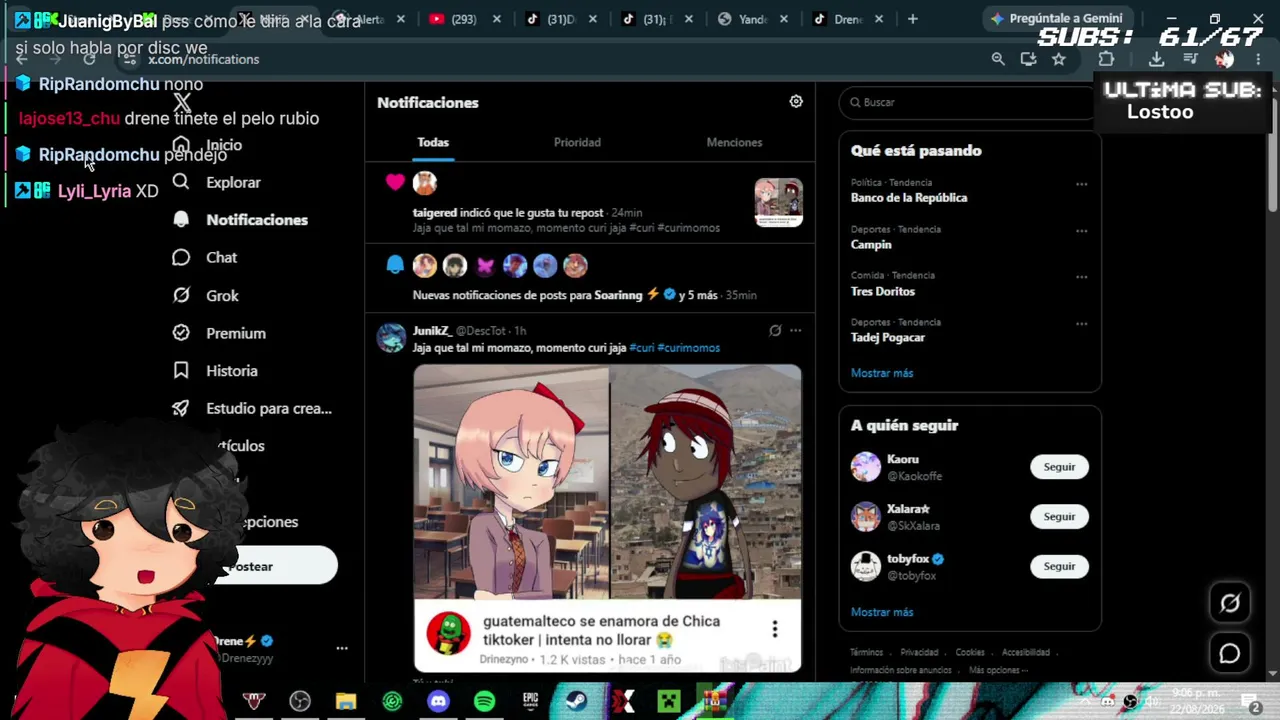Open the Tadej Pogacar trending topic
Image resolution: width=1280 pixels, height=720 pixels.
coord(888,338)
